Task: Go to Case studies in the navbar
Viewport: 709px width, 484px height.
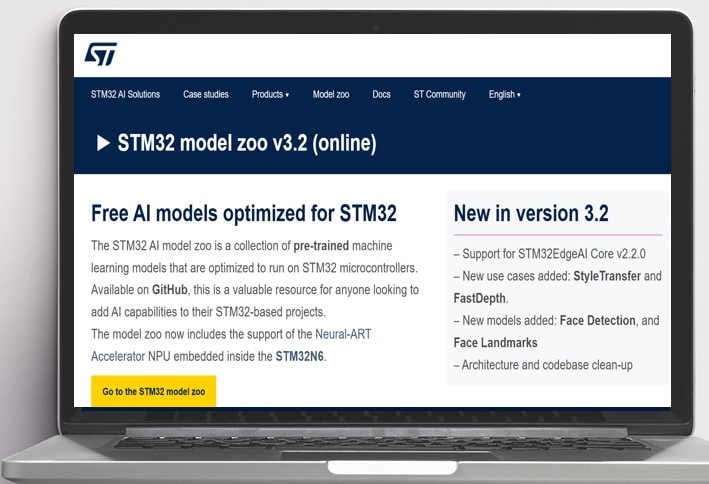Action: pyautogui.click(x=206, y=95)
